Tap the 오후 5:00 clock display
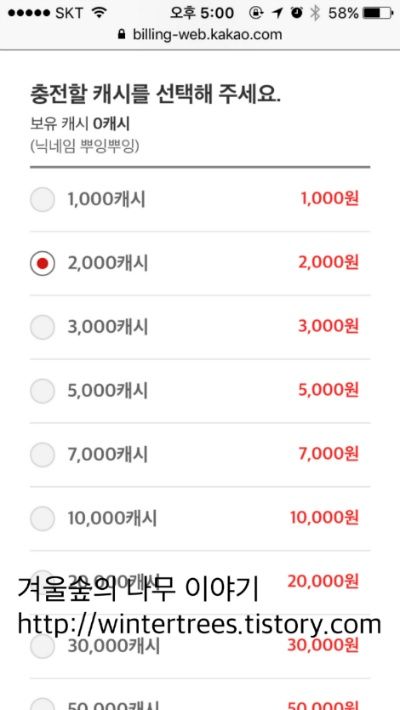 (x=202, y=13)
